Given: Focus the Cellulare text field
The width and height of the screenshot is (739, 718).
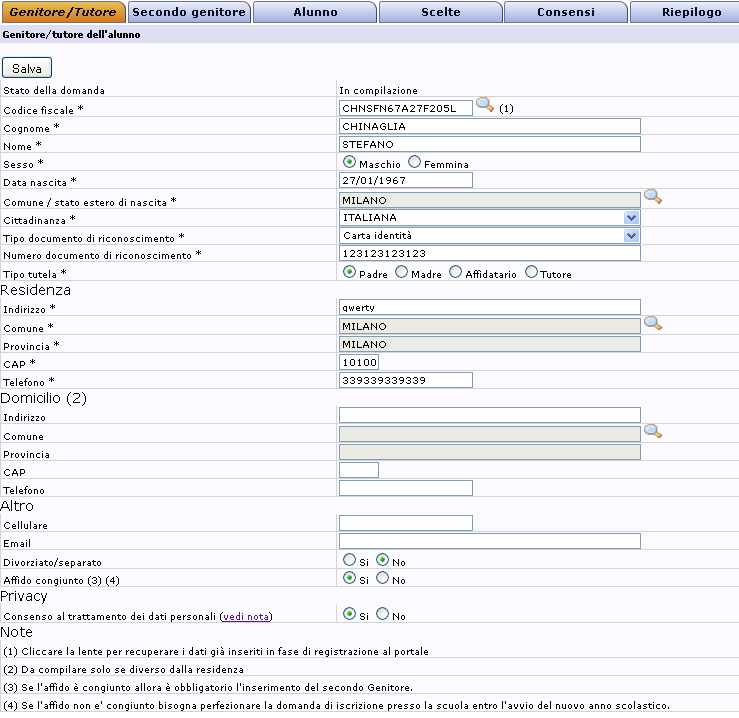Looking at the screenshot, I should pos(406,523).
